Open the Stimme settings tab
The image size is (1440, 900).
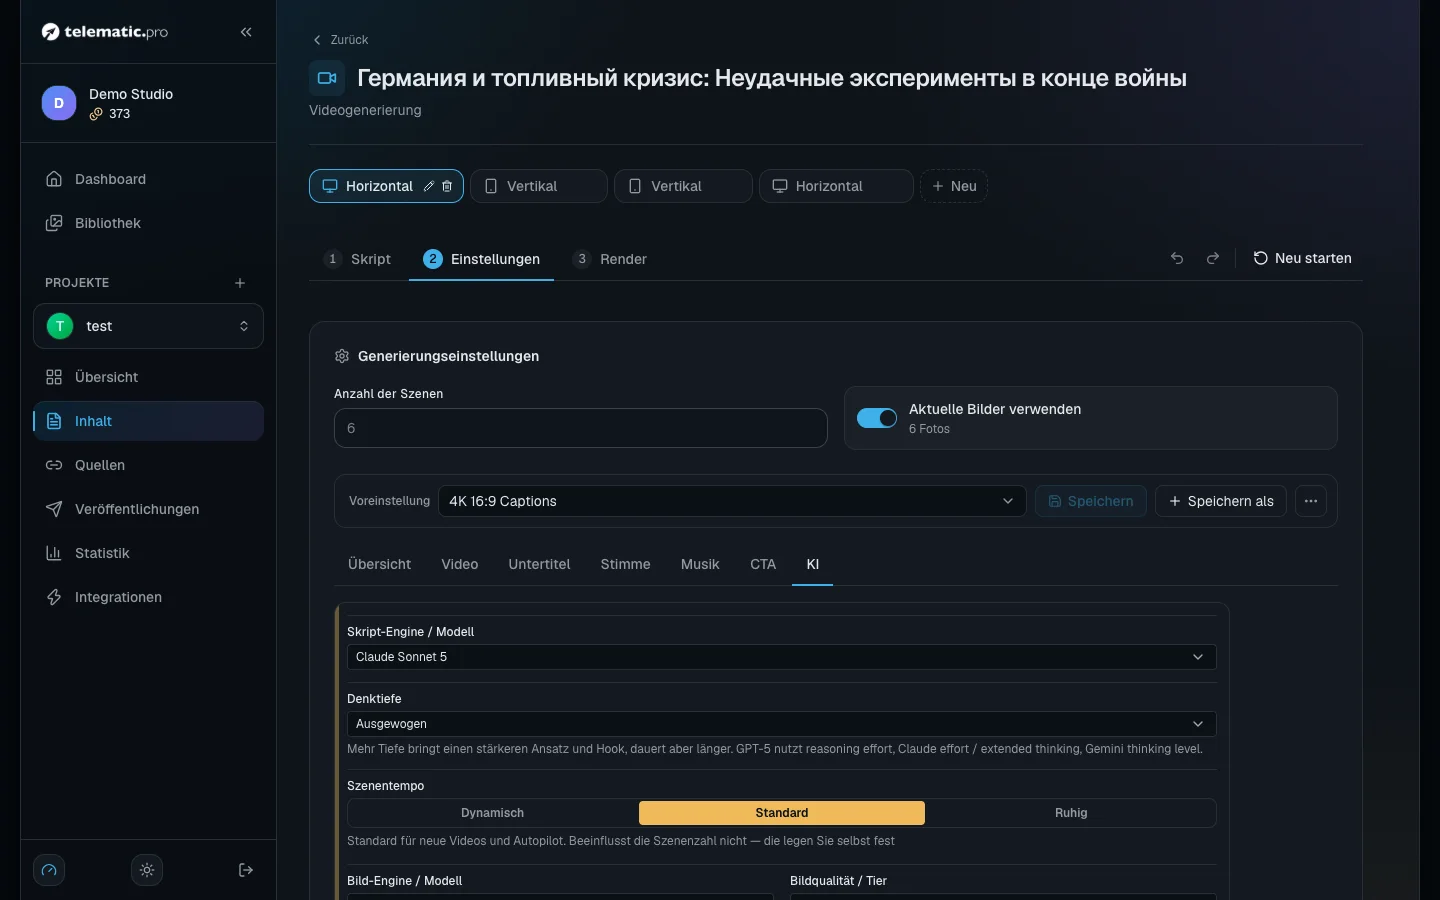click(626, 564)
